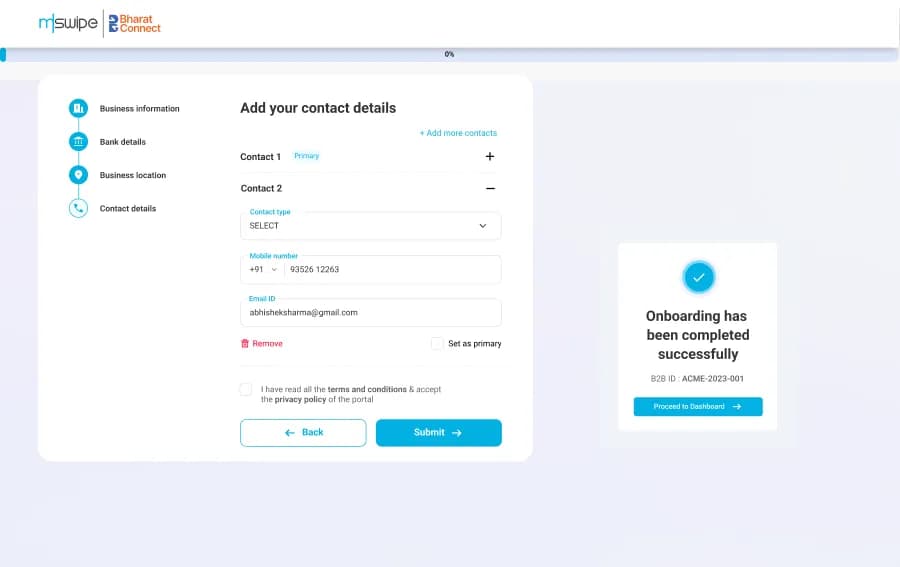
Task: Click the Bharat Connect logo
Action: coord(135,24)
